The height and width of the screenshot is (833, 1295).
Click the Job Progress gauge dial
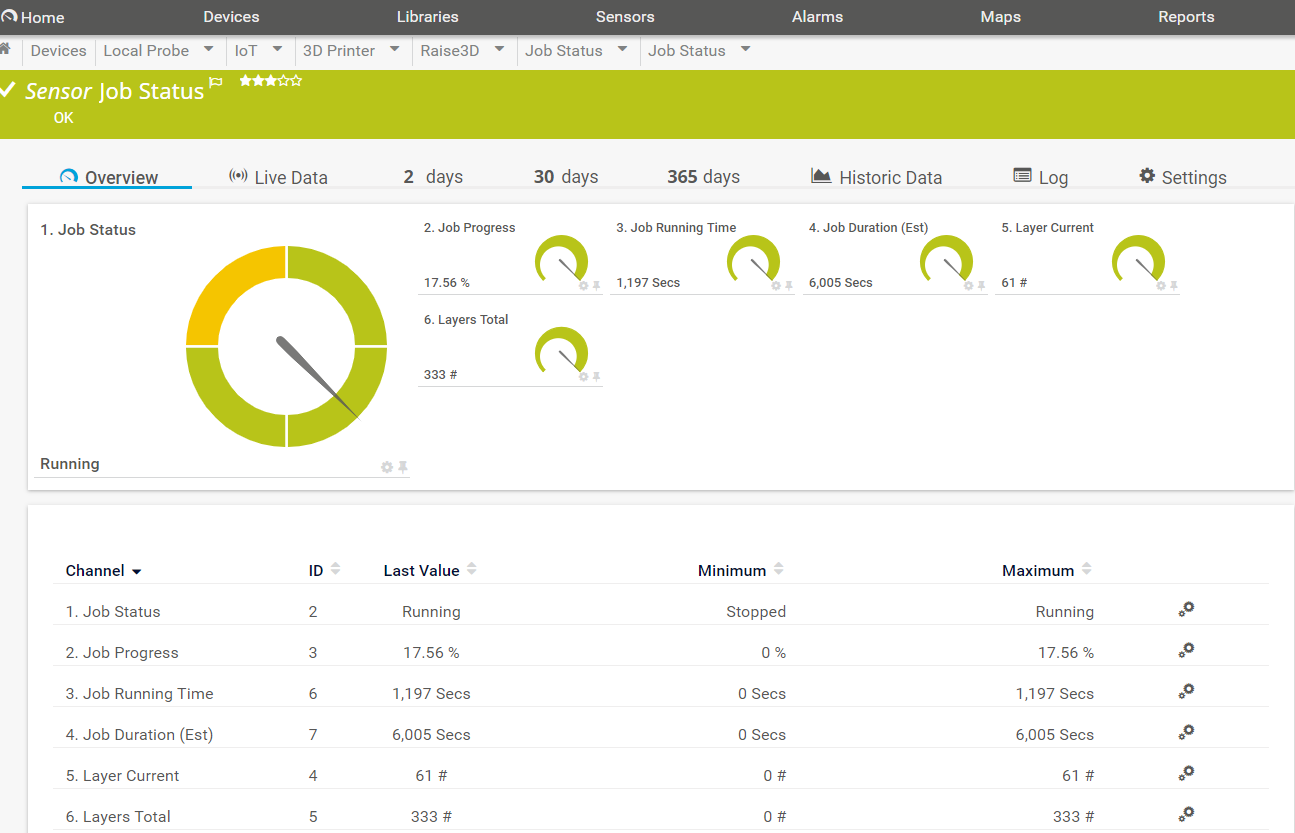pyautogui.click(x=562, y=260)
